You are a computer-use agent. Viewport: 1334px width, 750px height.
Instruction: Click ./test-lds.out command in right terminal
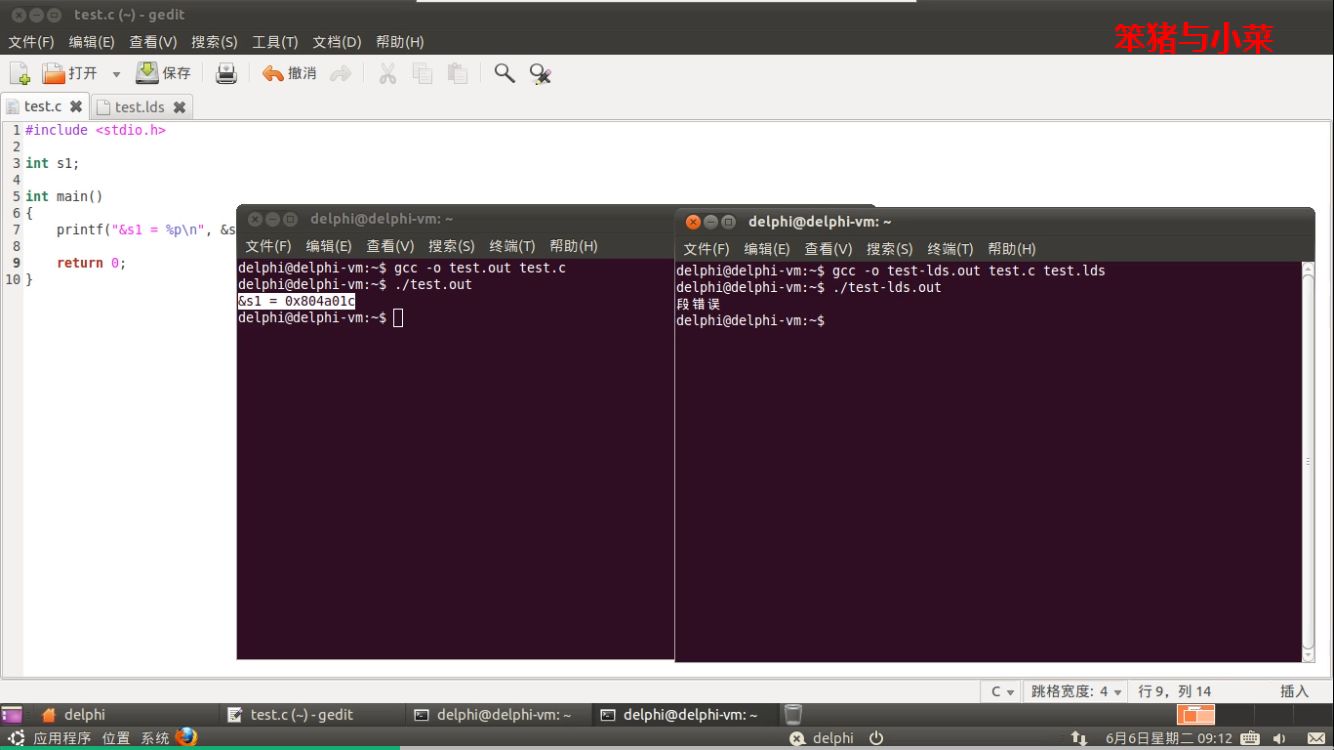886,287
